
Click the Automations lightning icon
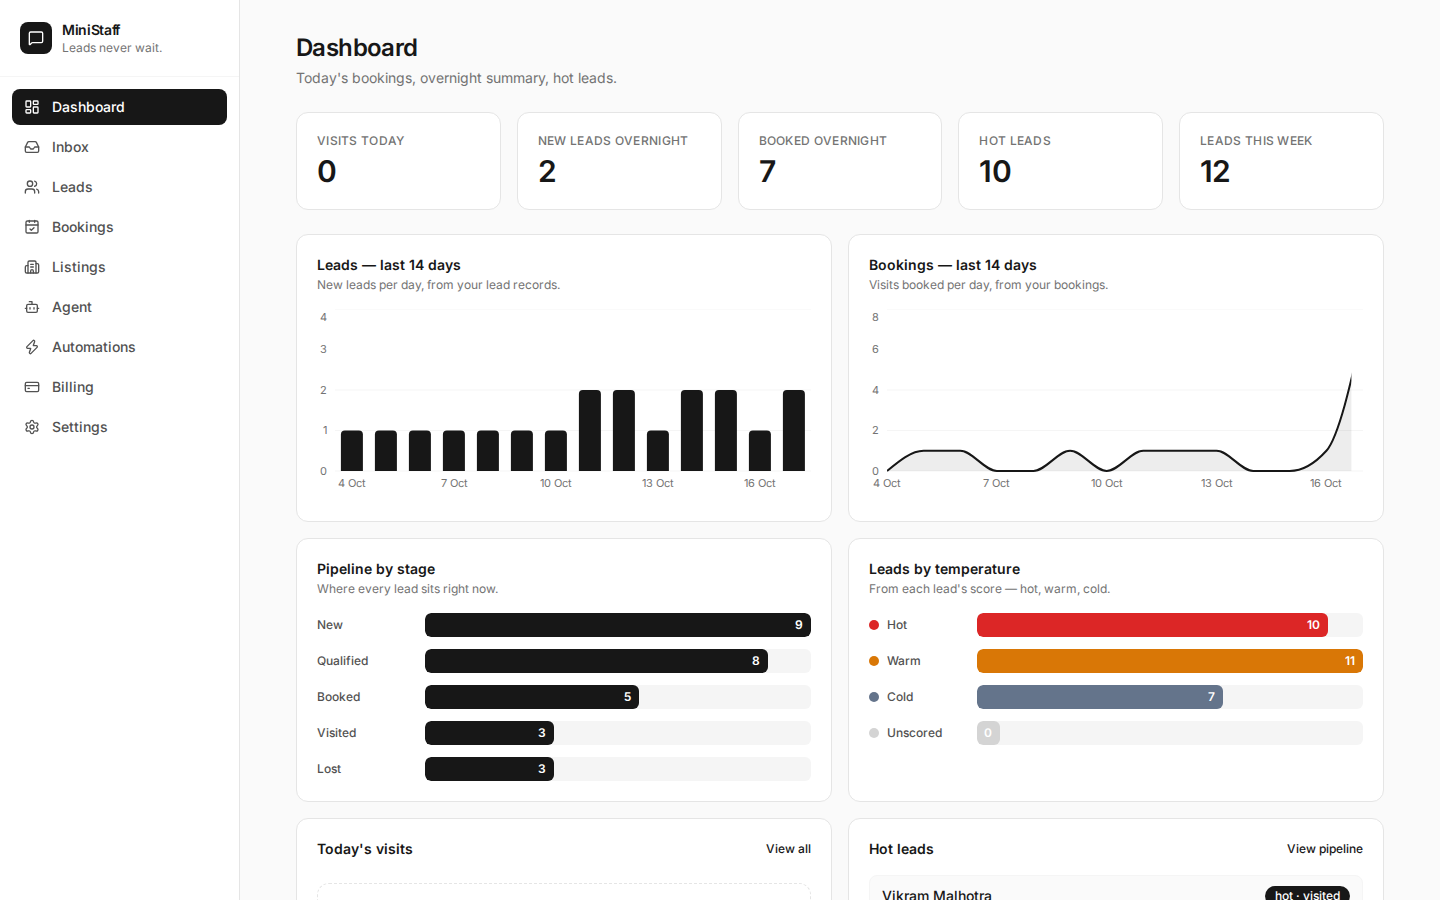(32, 347)
